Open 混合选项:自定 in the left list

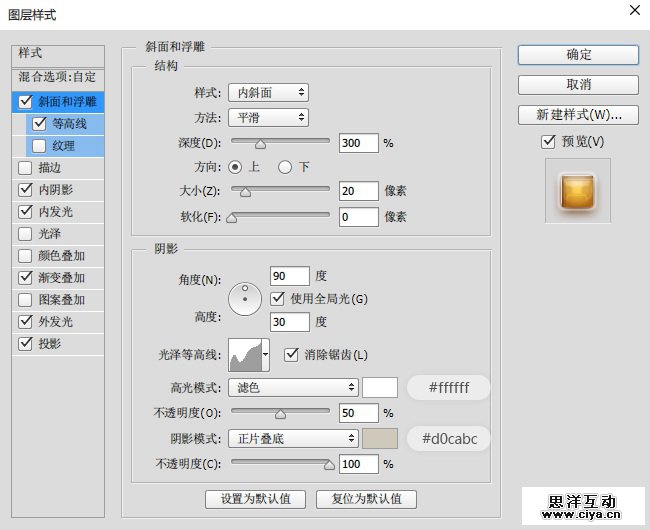tap(58, 77)
